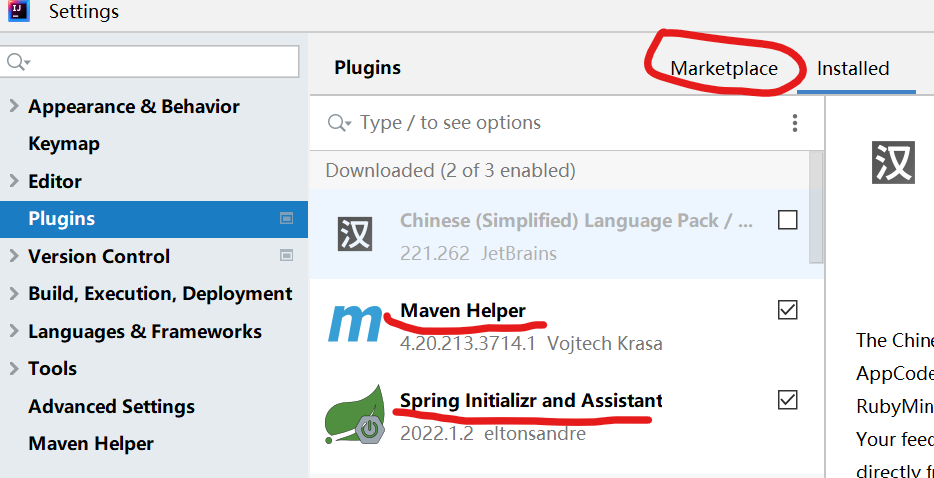
Task: Click the project-level icon beside Plugins
Action: (287, 219)
